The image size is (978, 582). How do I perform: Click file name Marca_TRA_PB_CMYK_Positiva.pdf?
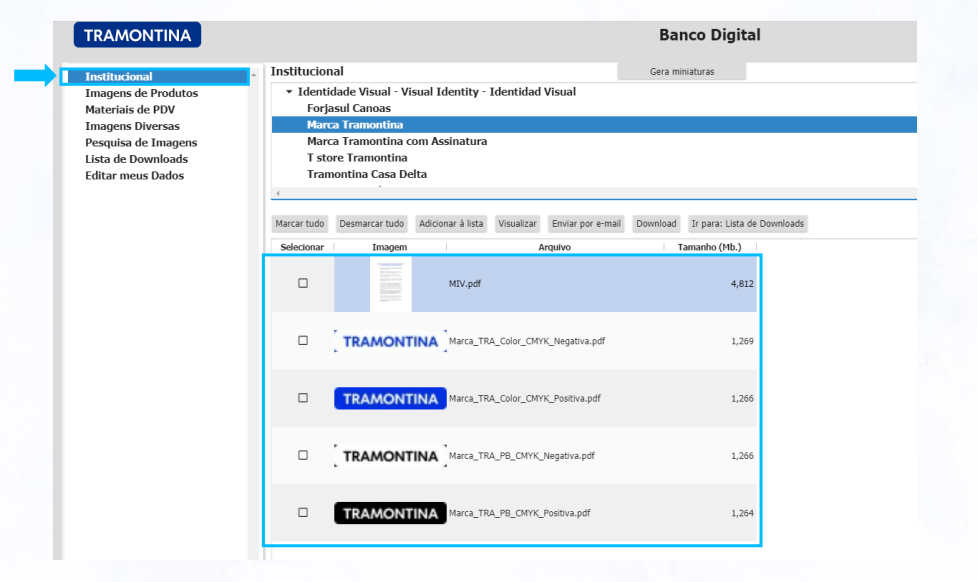520,513
